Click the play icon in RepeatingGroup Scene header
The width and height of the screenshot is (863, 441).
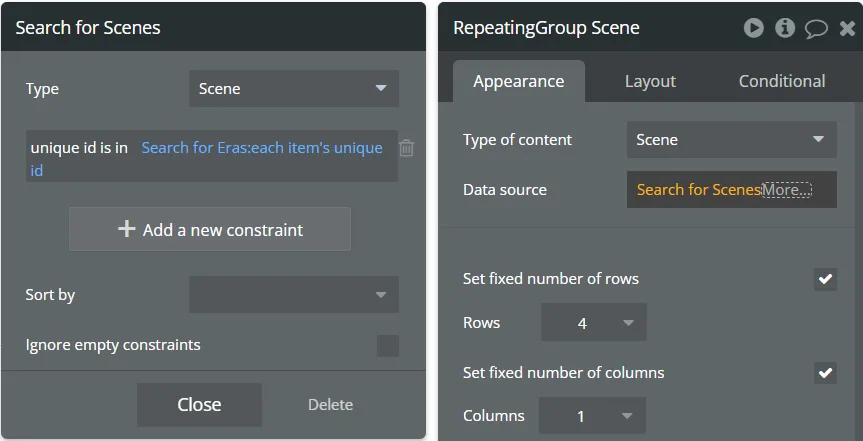753,28
